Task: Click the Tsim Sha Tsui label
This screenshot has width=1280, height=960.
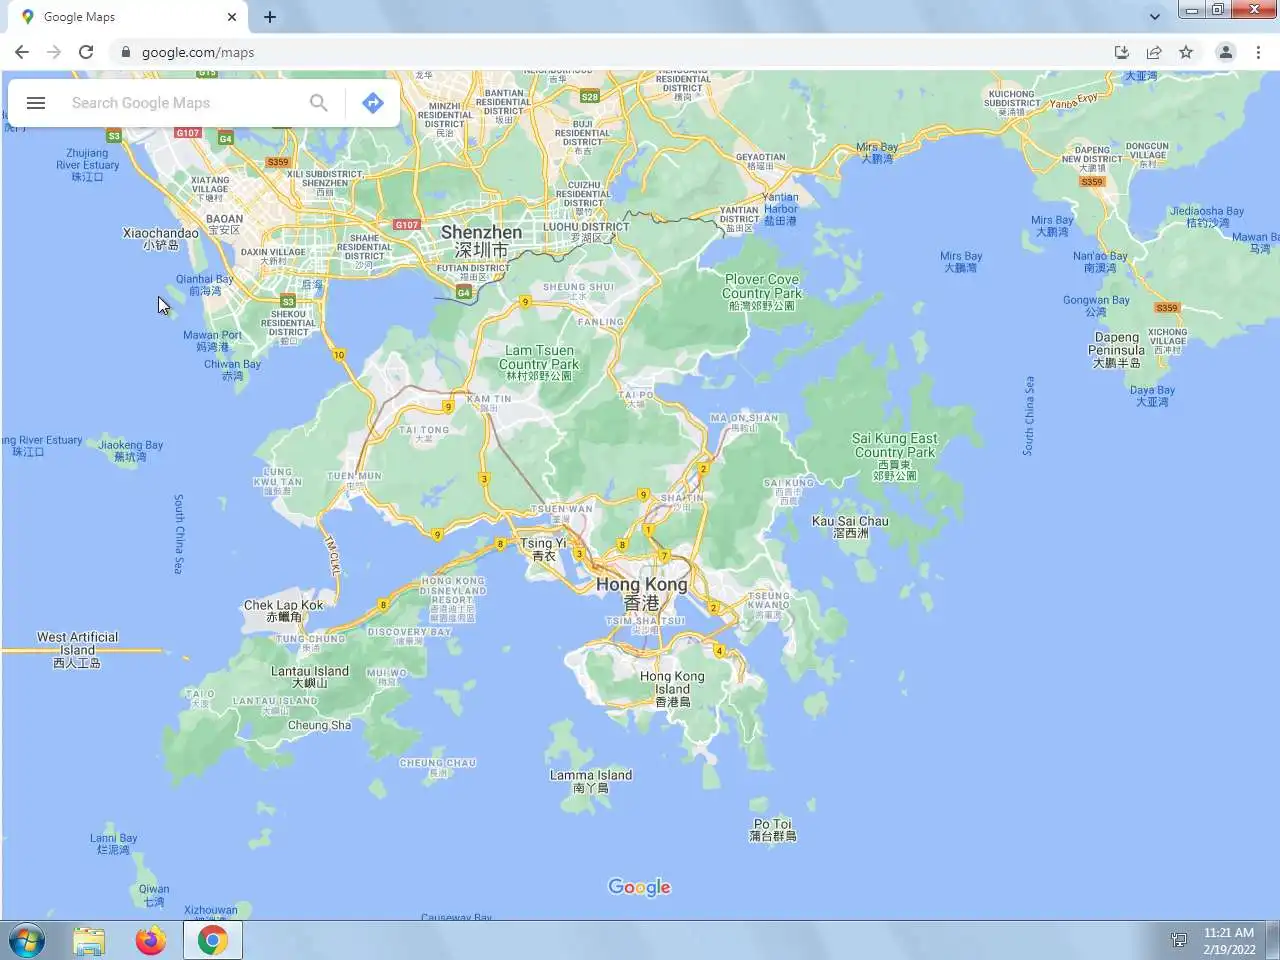Action: click(x=646, y=624)
